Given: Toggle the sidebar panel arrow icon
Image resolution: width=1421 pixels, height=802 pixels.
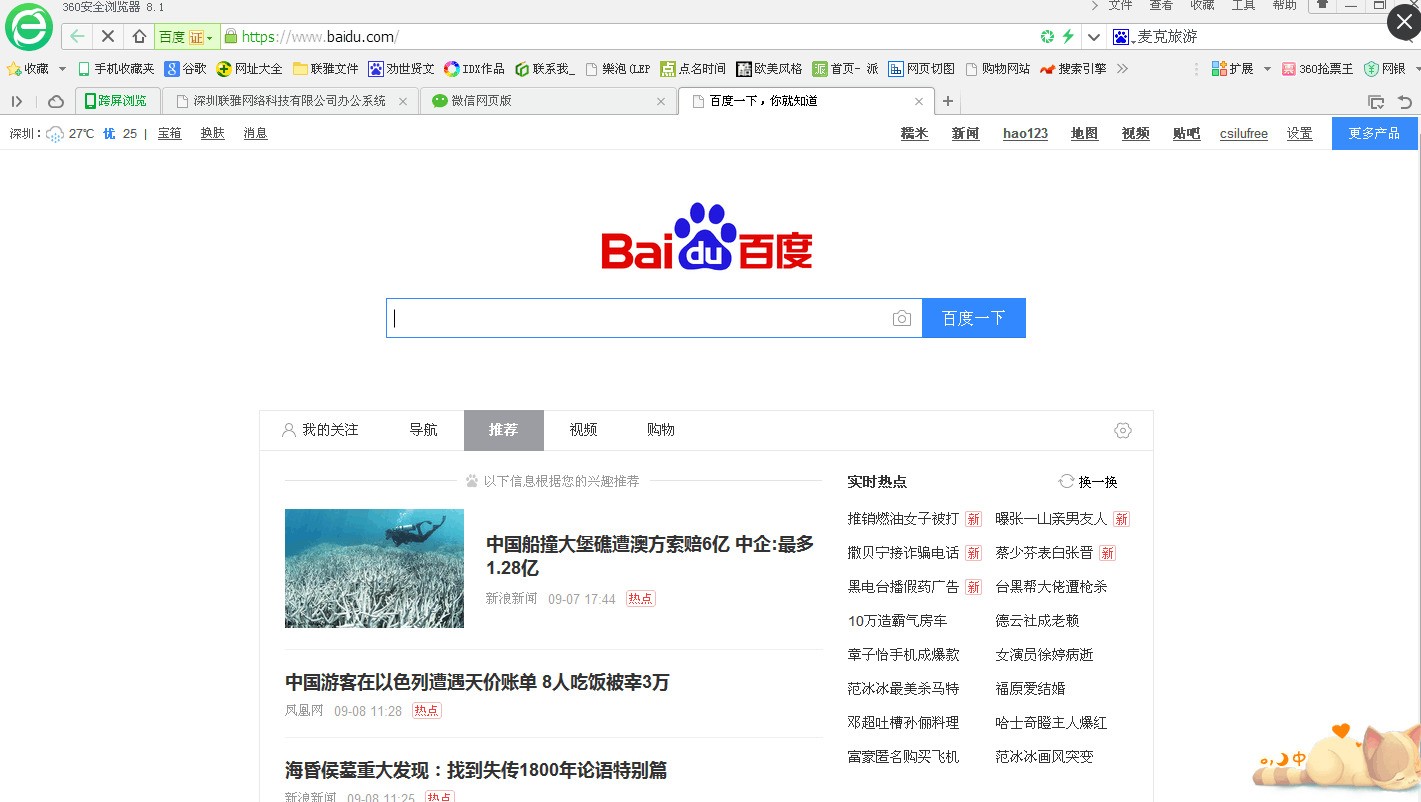Looking at the screenshot, I should [x=17, y=101].
